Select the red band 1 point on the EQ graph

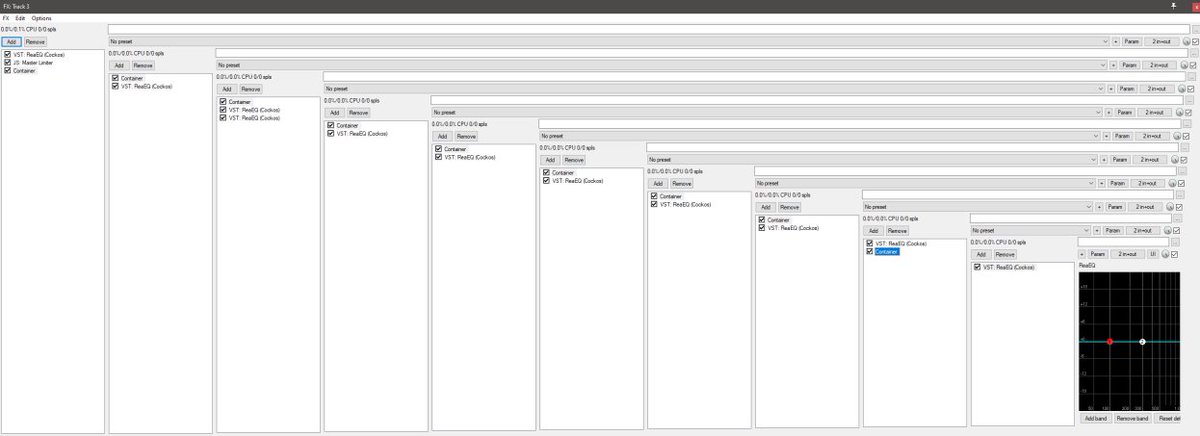1109,342
